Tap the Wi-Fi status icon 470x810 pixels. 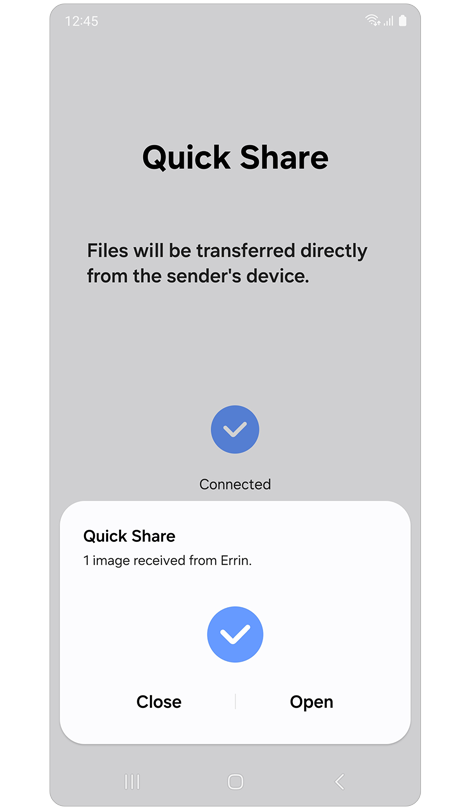point(372,21)
